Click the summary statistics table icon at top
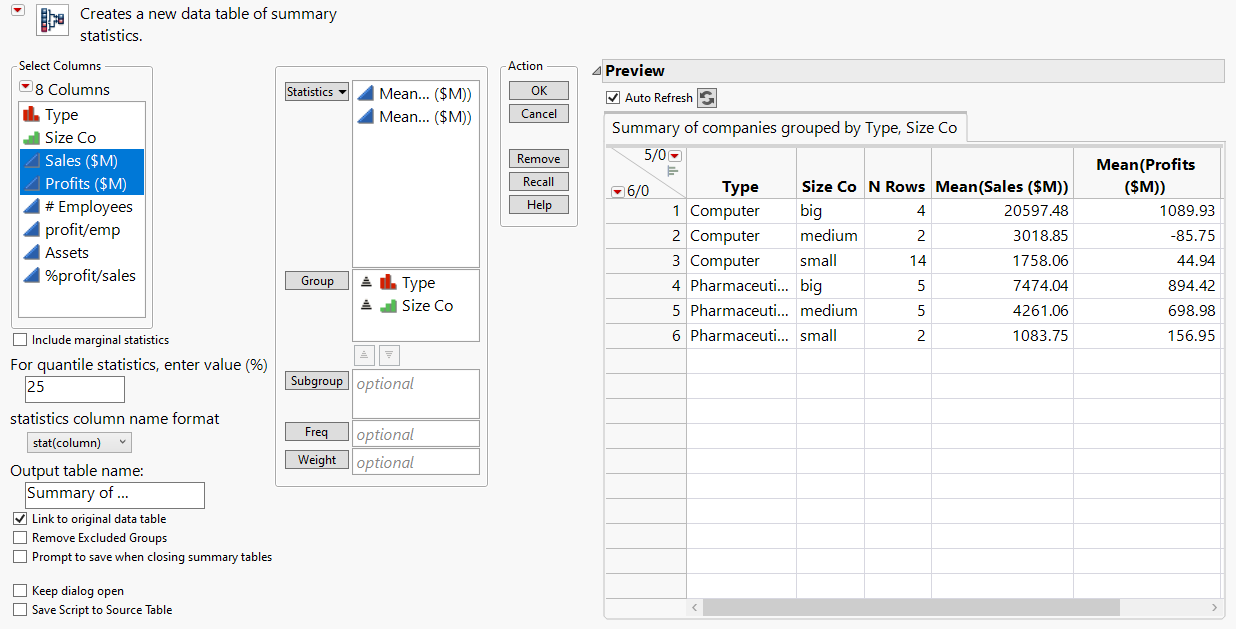 pos(52,22)
